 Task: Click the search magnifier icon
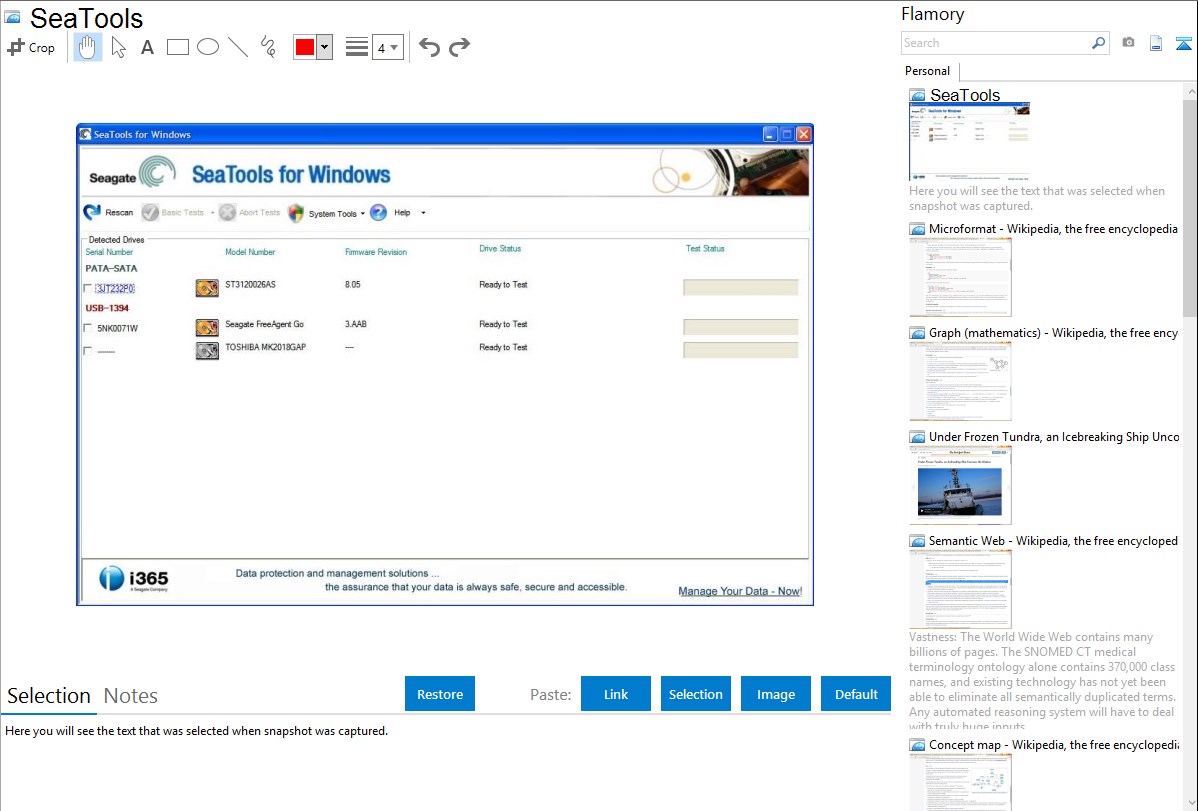tap(1098, 43)
